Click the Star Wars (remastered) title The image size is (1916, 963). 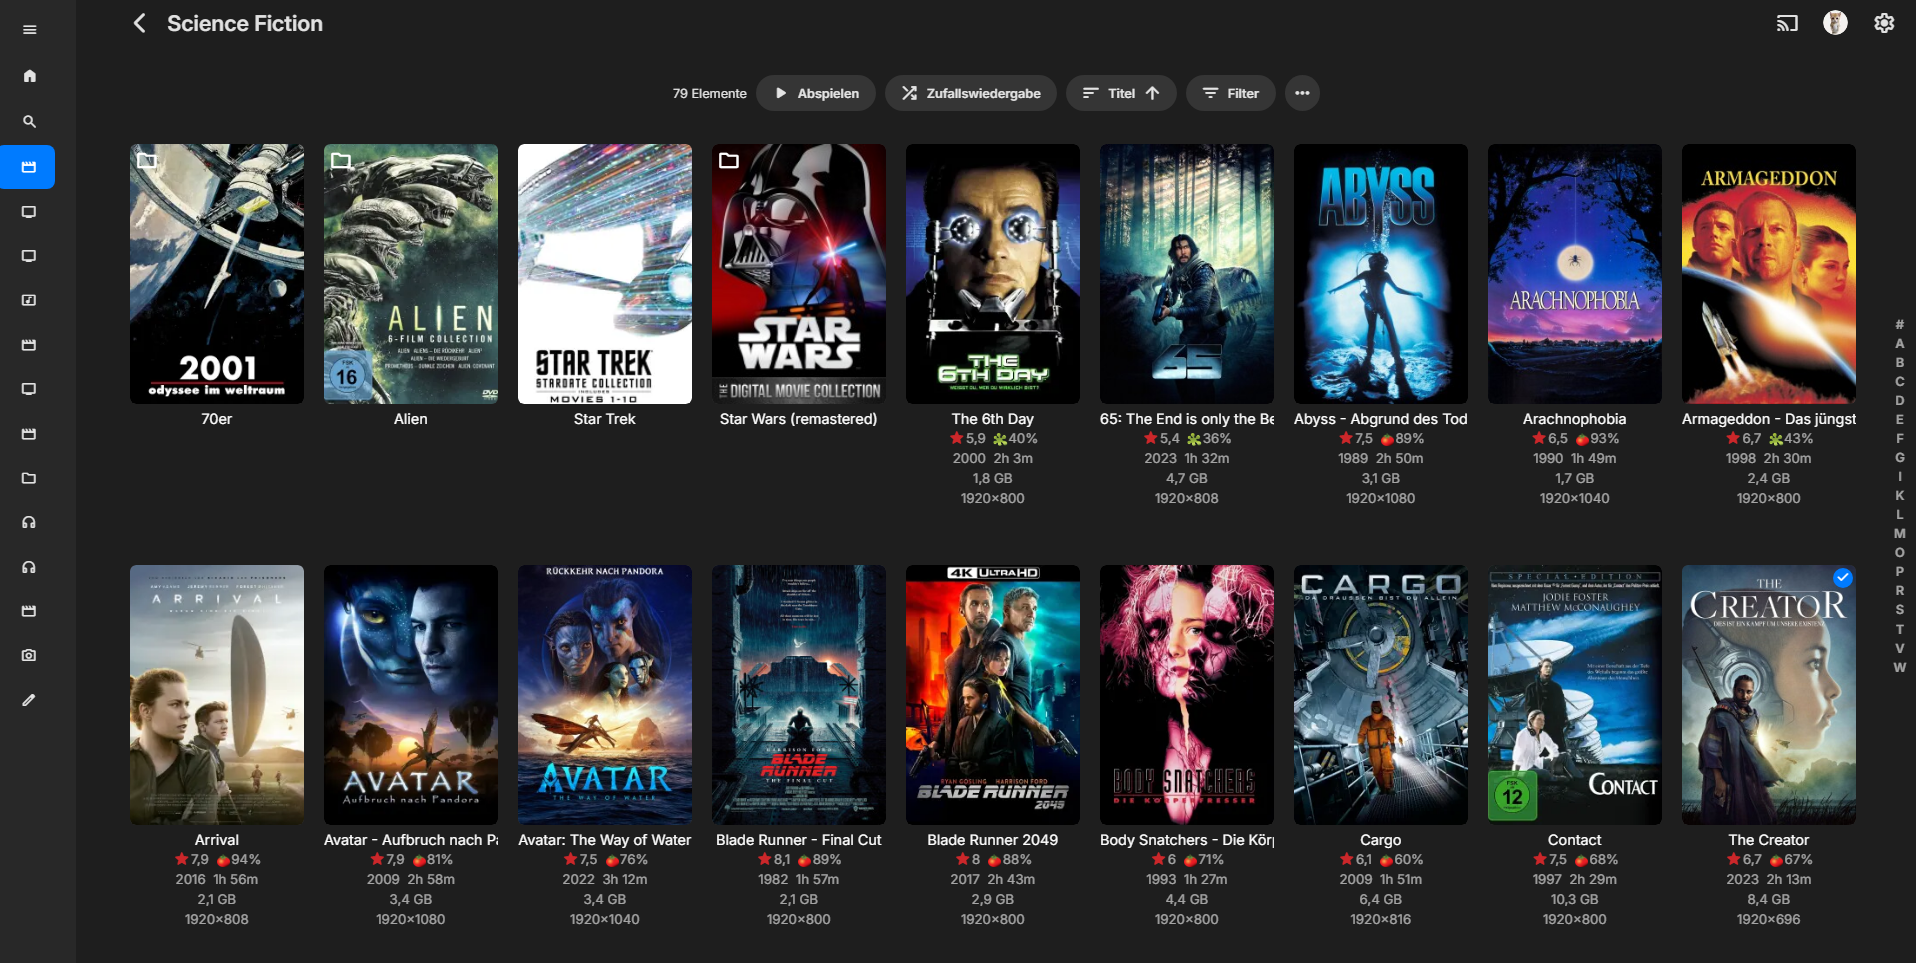pos(799,419)
